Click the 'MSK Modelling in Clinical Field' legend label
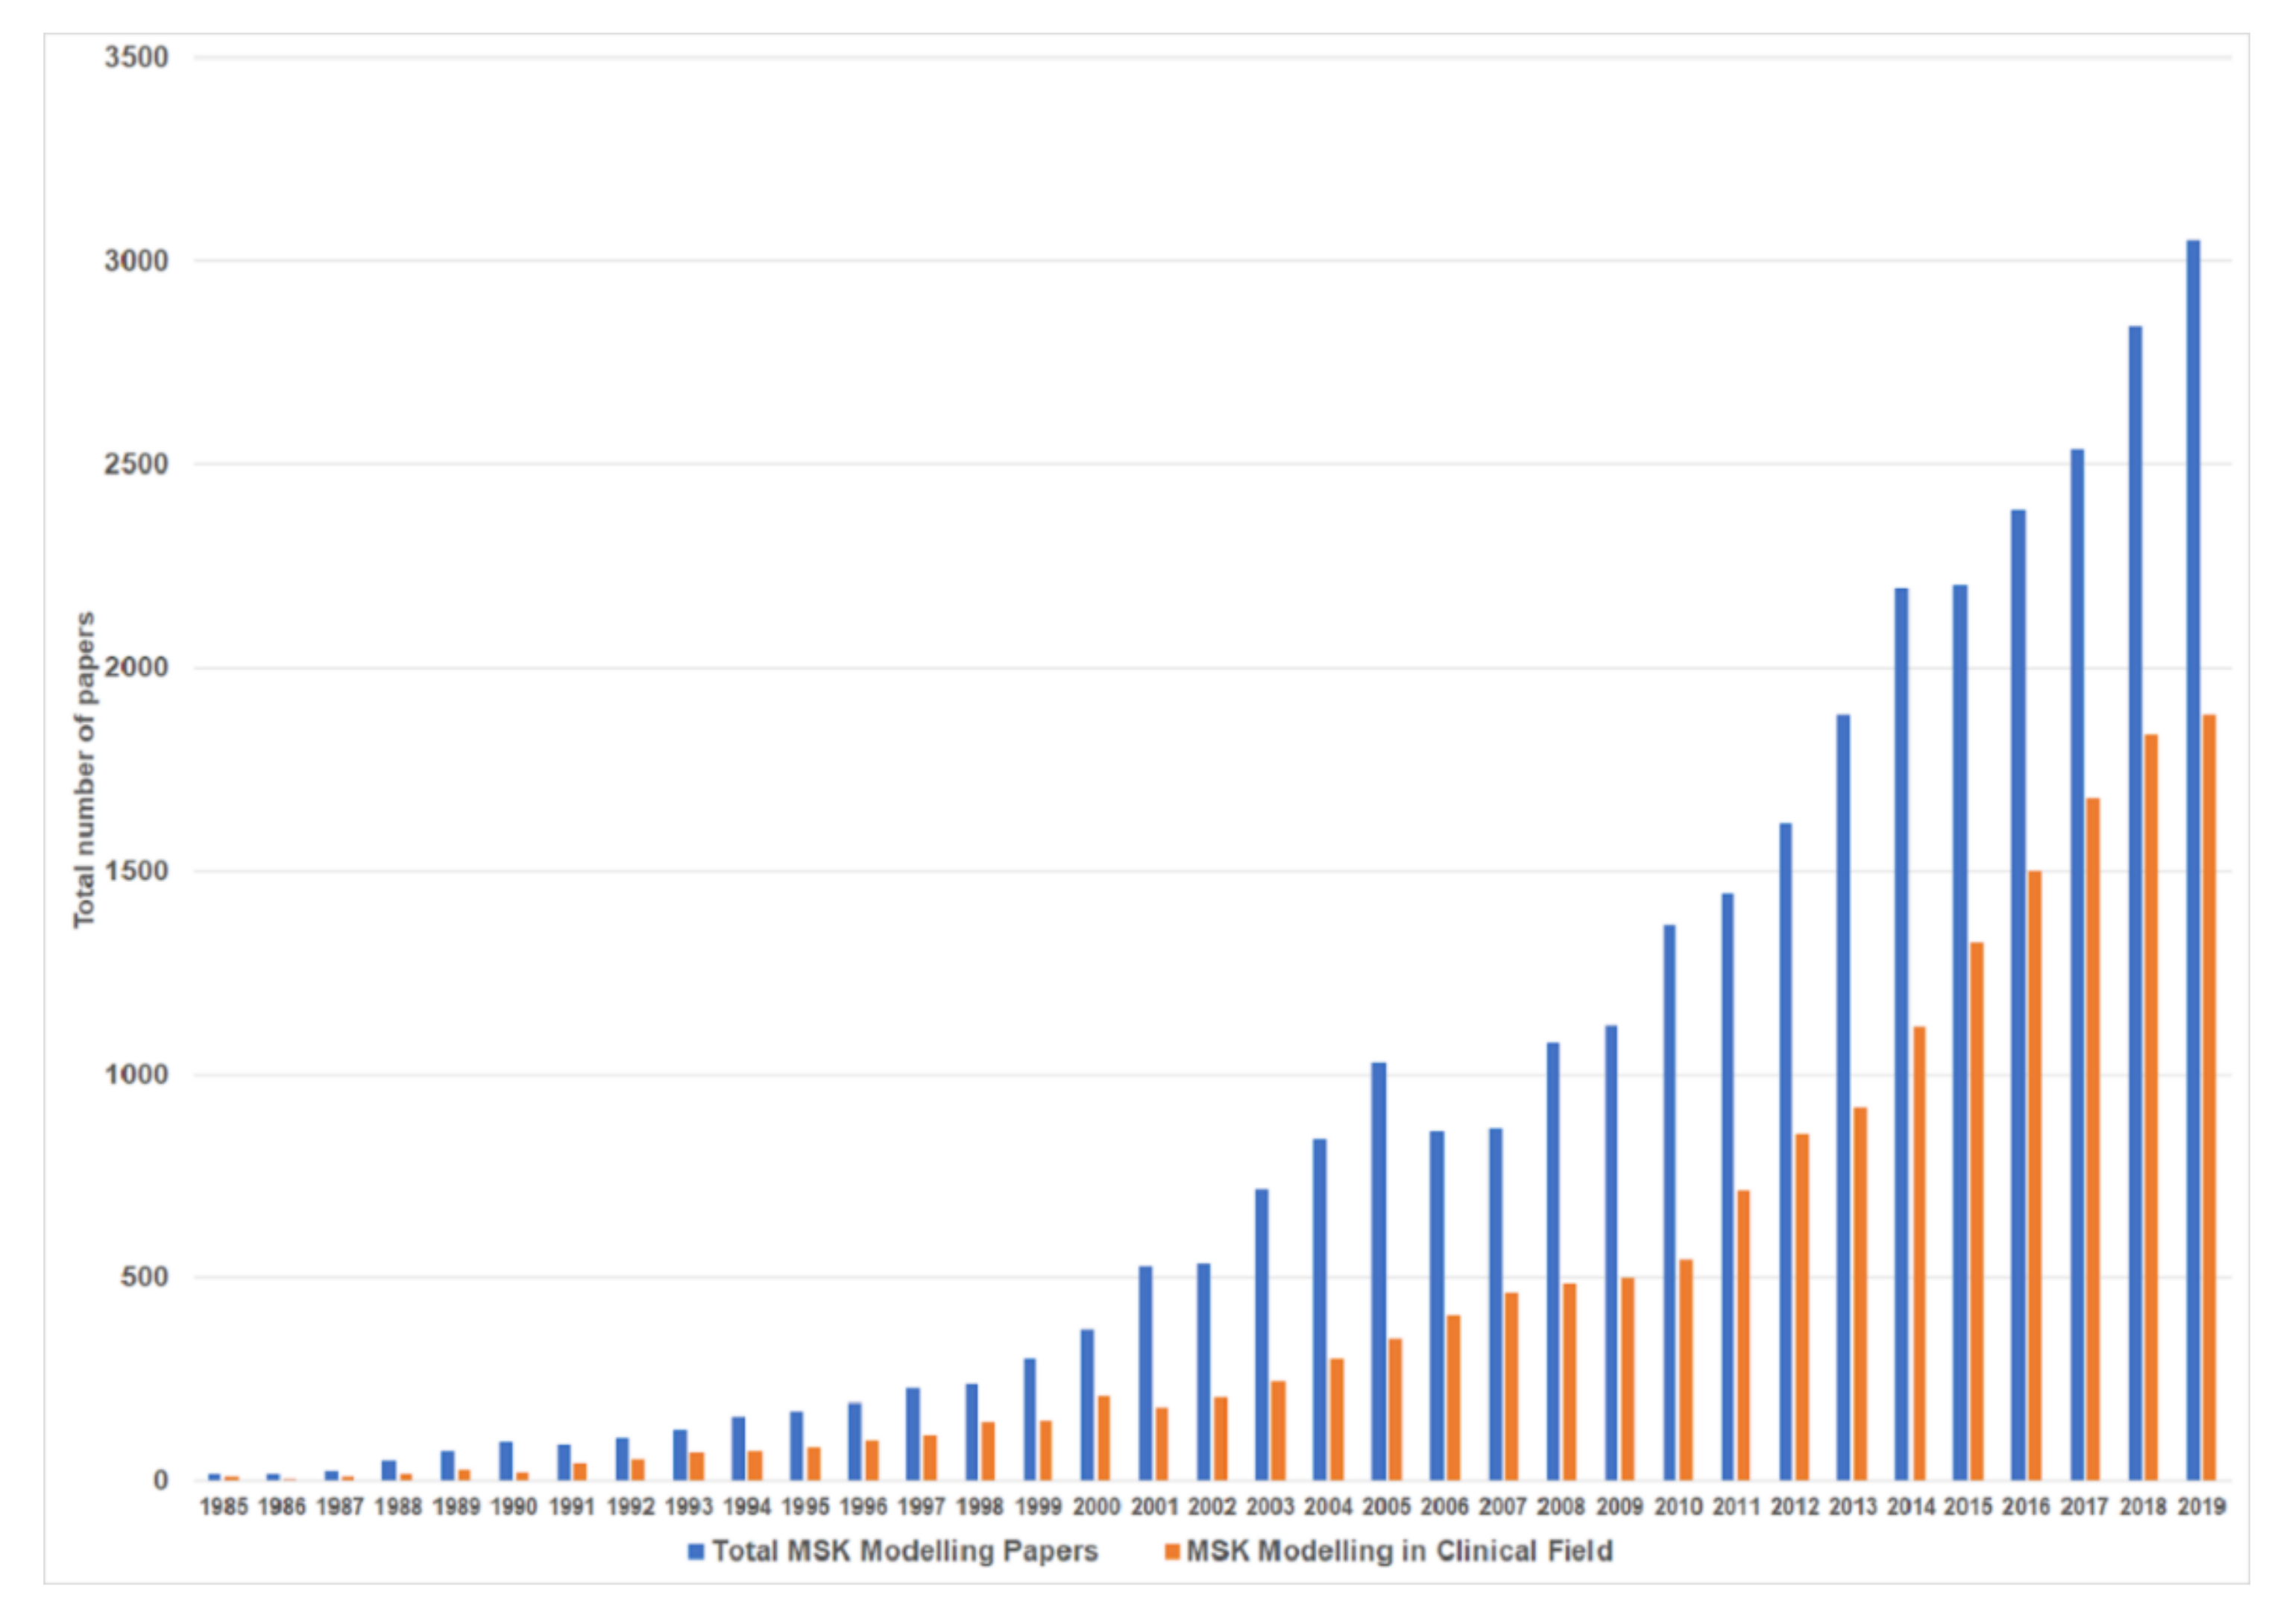 coord(1399,1551)
